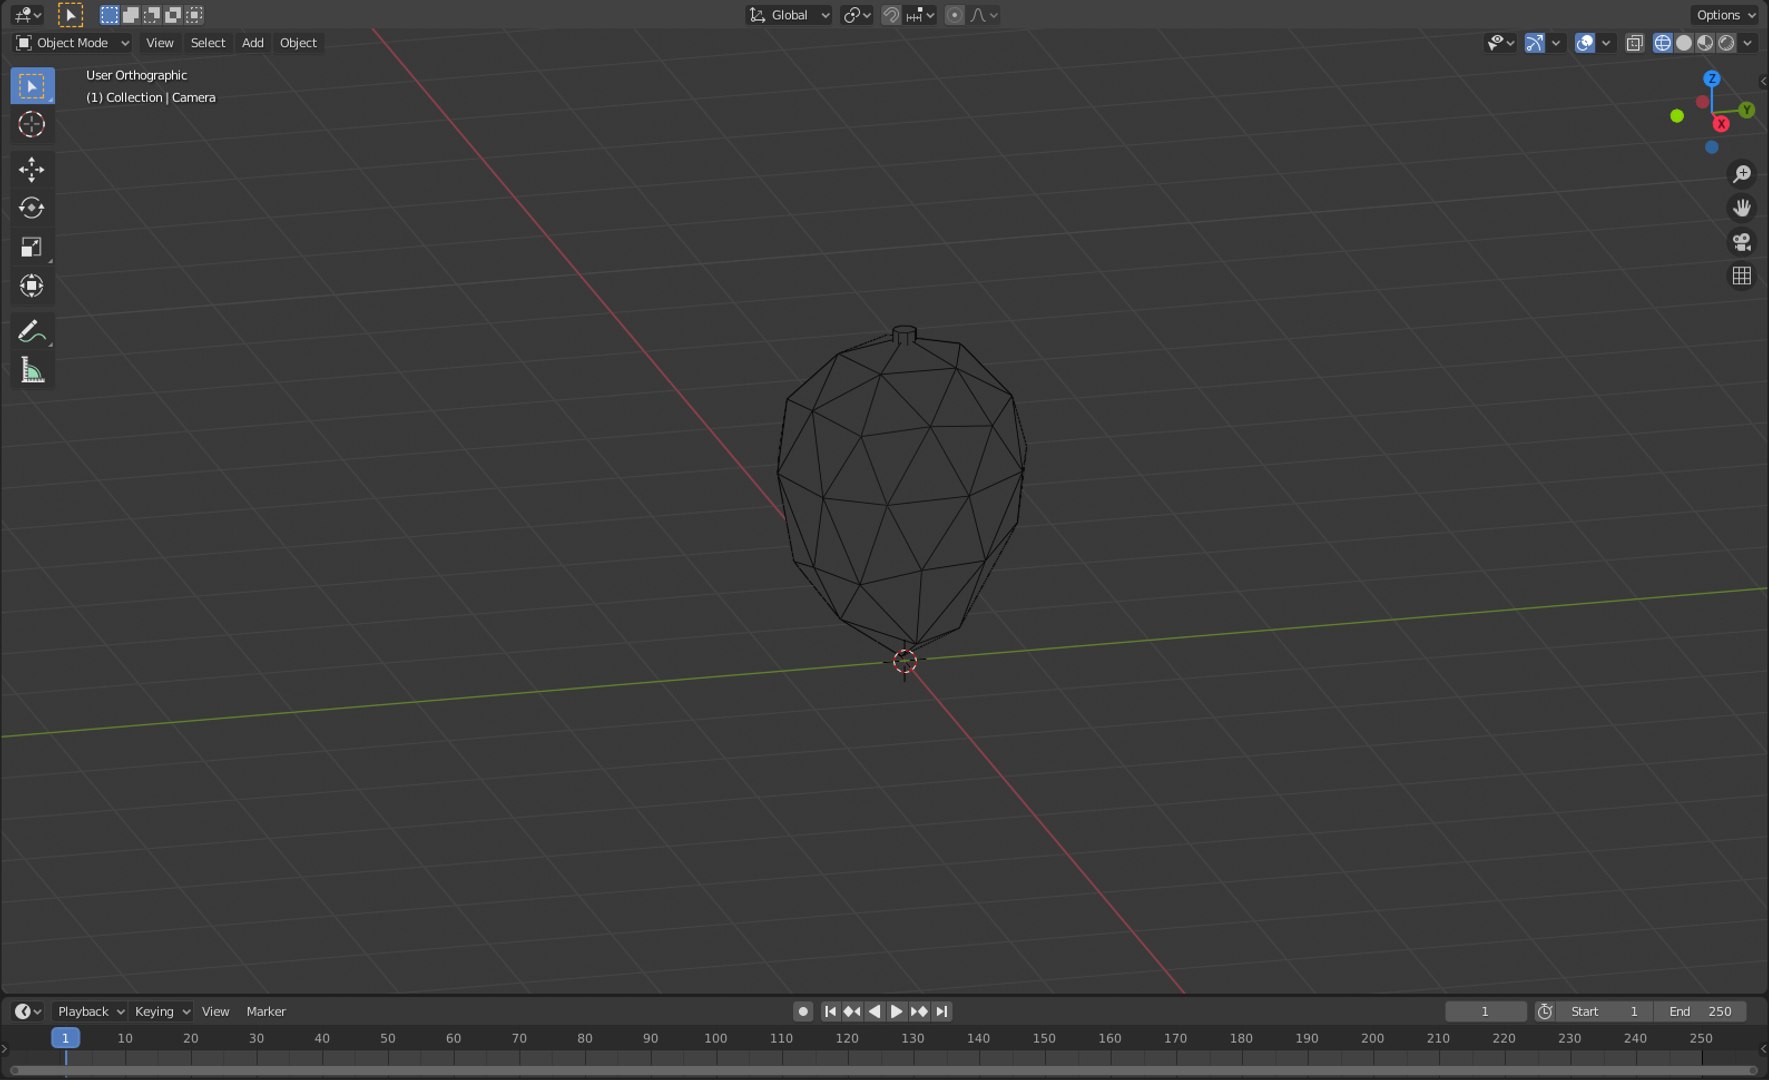Click the timeline playhead at frame 1
1769x1080 pixels.
click(65, 1038)
